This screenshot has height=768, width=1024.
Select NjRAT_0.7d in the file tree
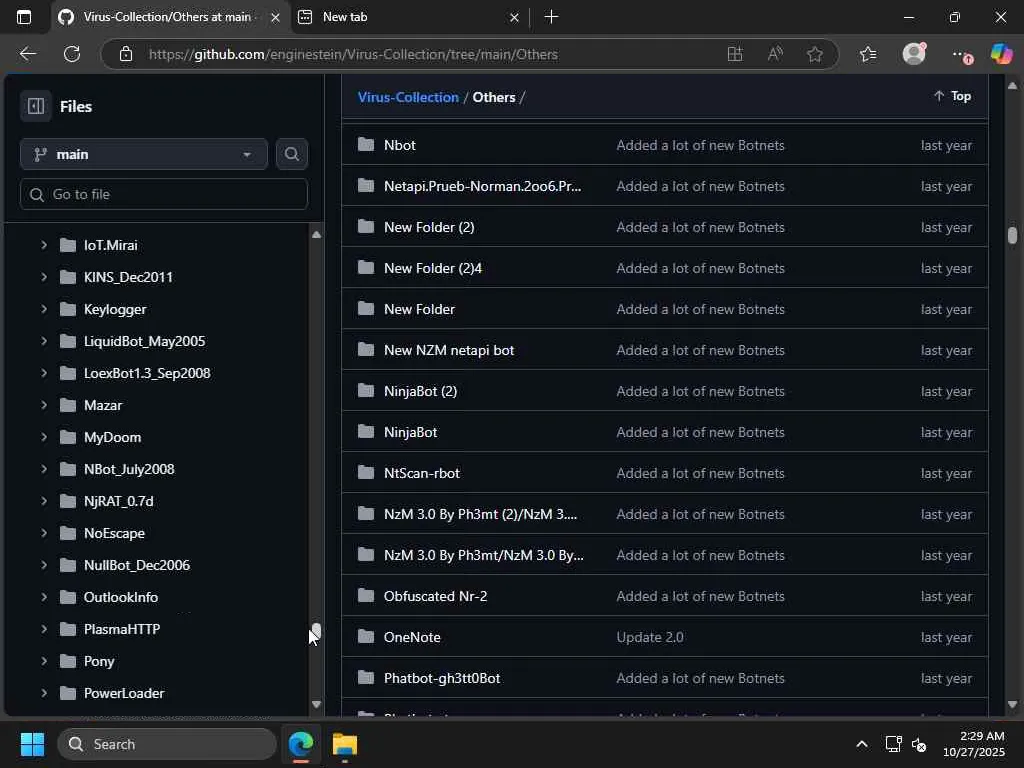pyautogui.click(x=118, y=501)
